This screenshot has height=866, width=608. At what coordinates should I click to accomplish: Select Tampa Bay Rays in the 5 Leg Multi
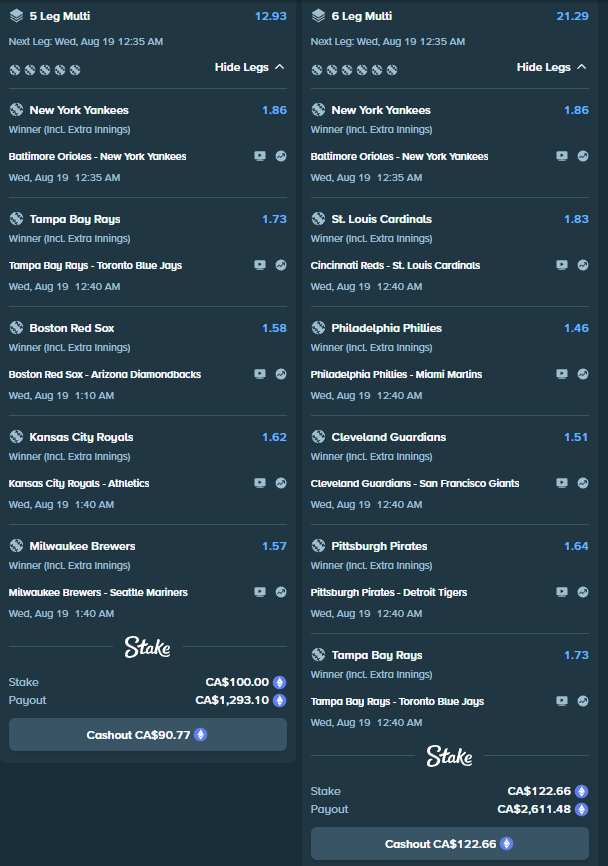pos(75,219)
